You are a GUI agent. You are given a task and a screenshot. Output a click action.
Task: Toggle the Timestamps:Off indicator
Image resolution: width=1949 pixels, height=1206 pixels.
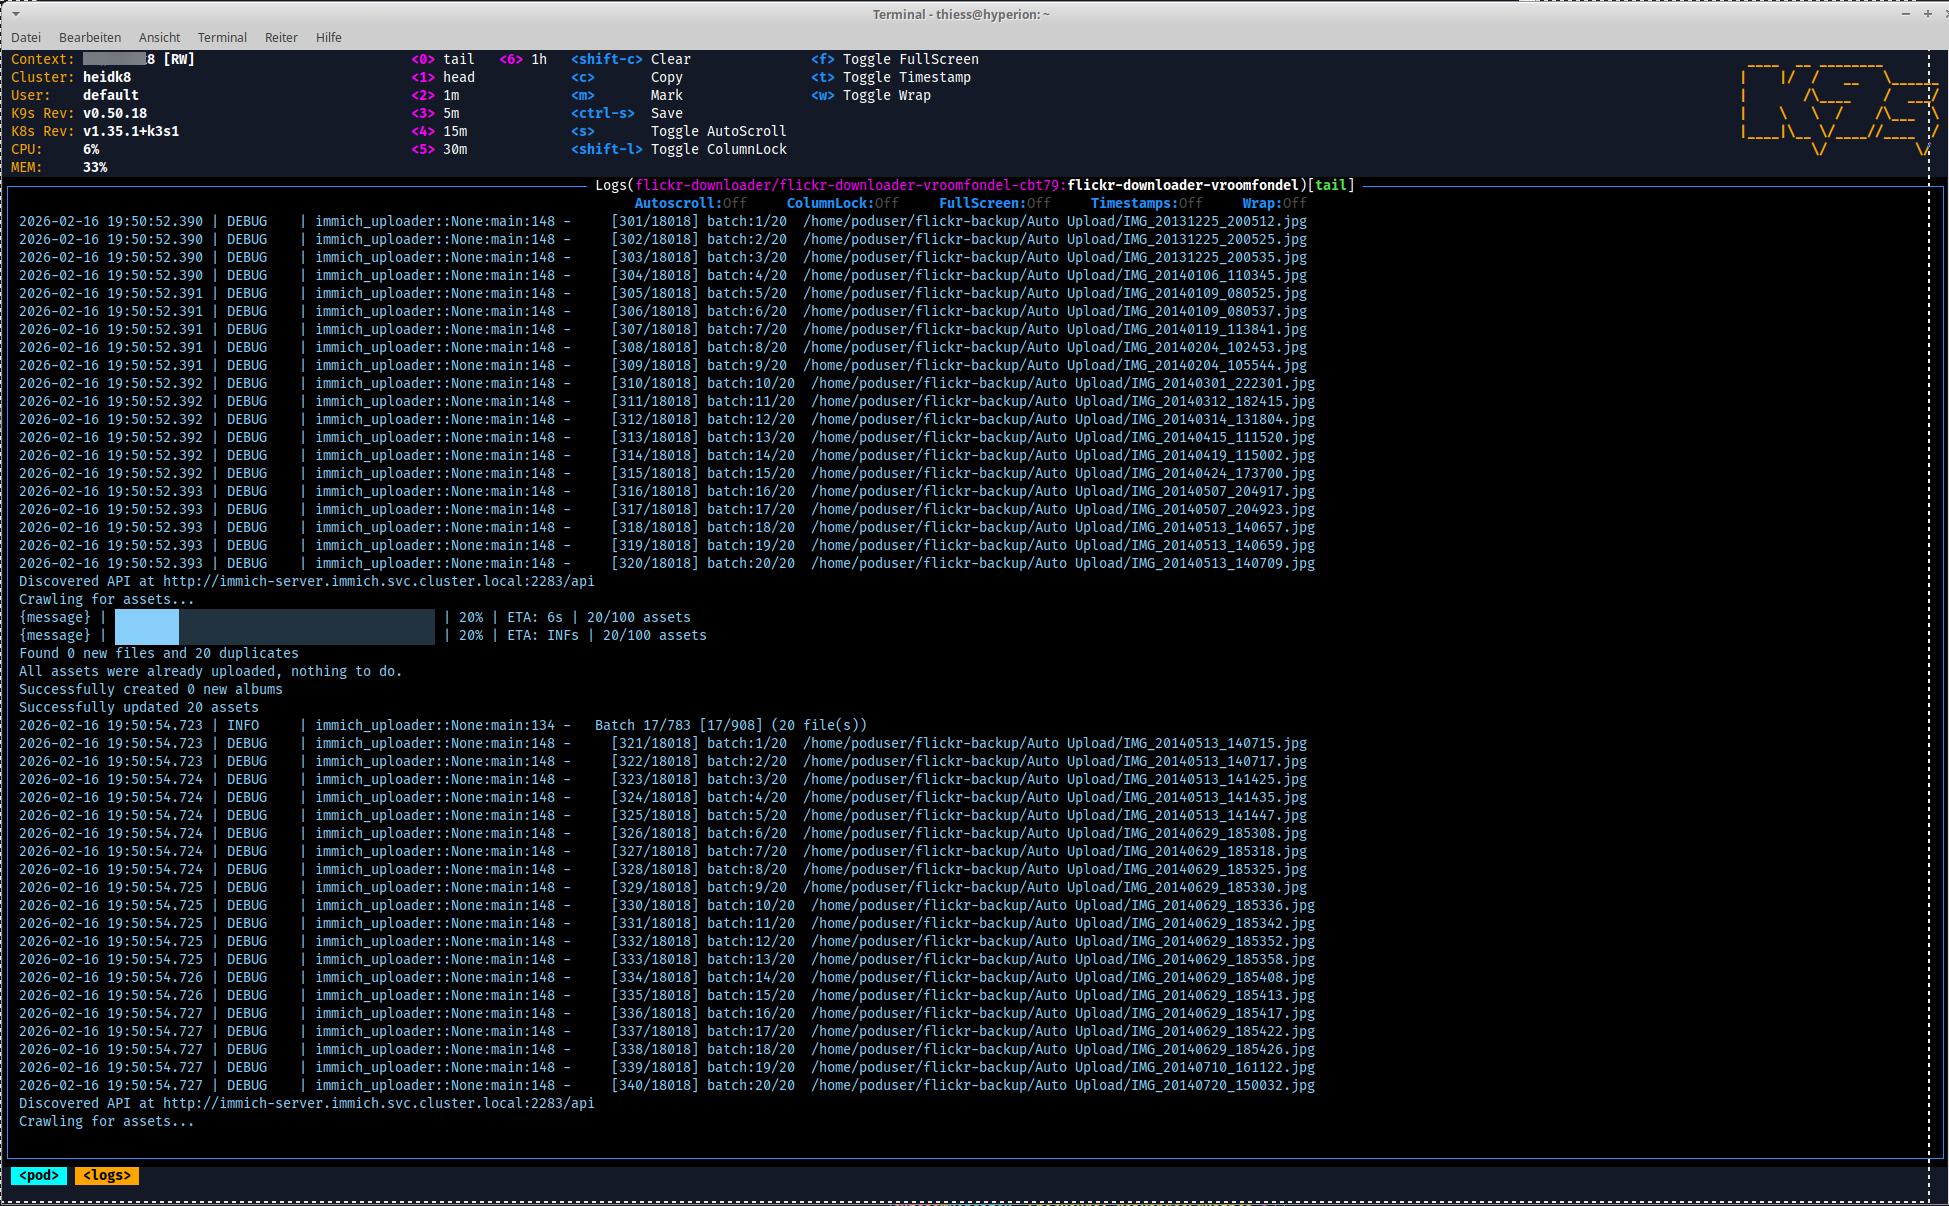pyautogui.click(x=1146, y=203)
